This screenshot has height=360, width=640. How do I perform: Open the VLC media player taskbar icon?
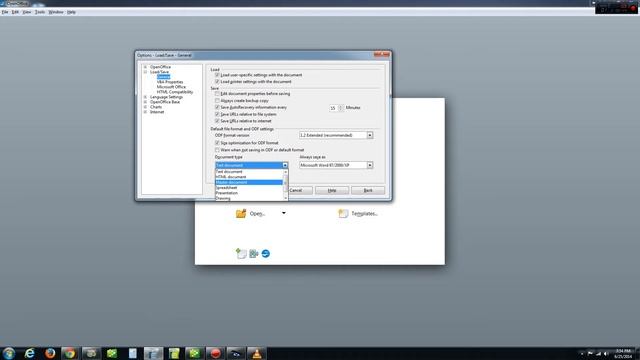click(256, 353)
